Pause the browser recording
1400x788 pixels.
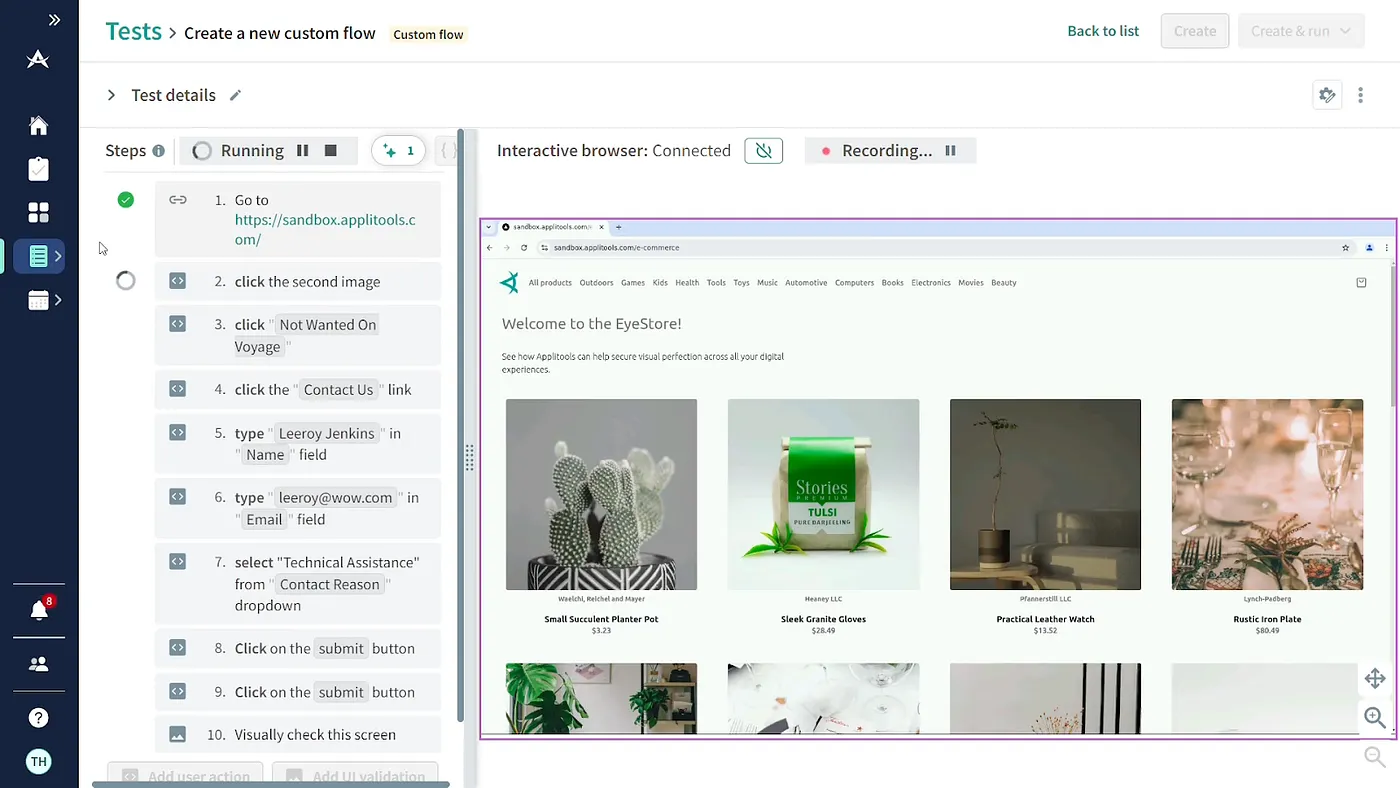(951, 151)
